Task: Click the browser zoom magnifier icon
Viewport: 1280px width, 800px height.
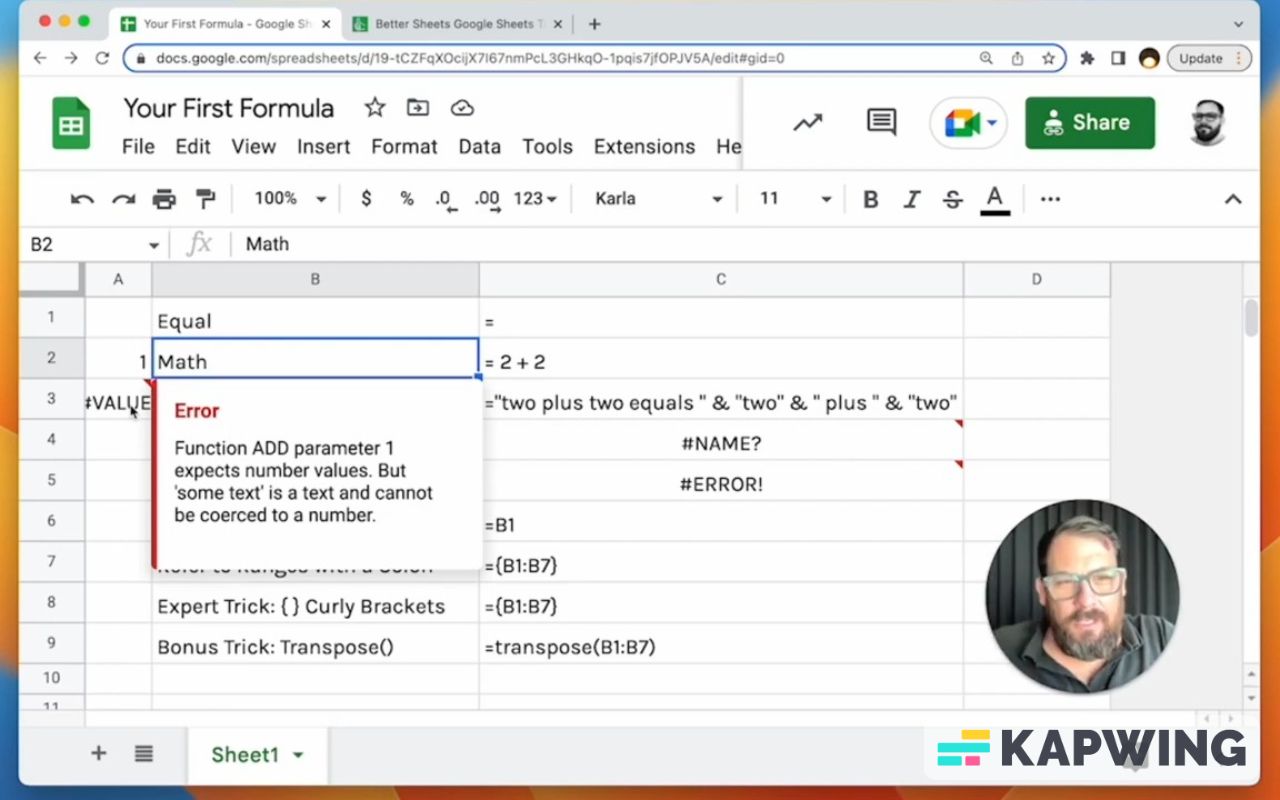Action: [x=986, y=58]
